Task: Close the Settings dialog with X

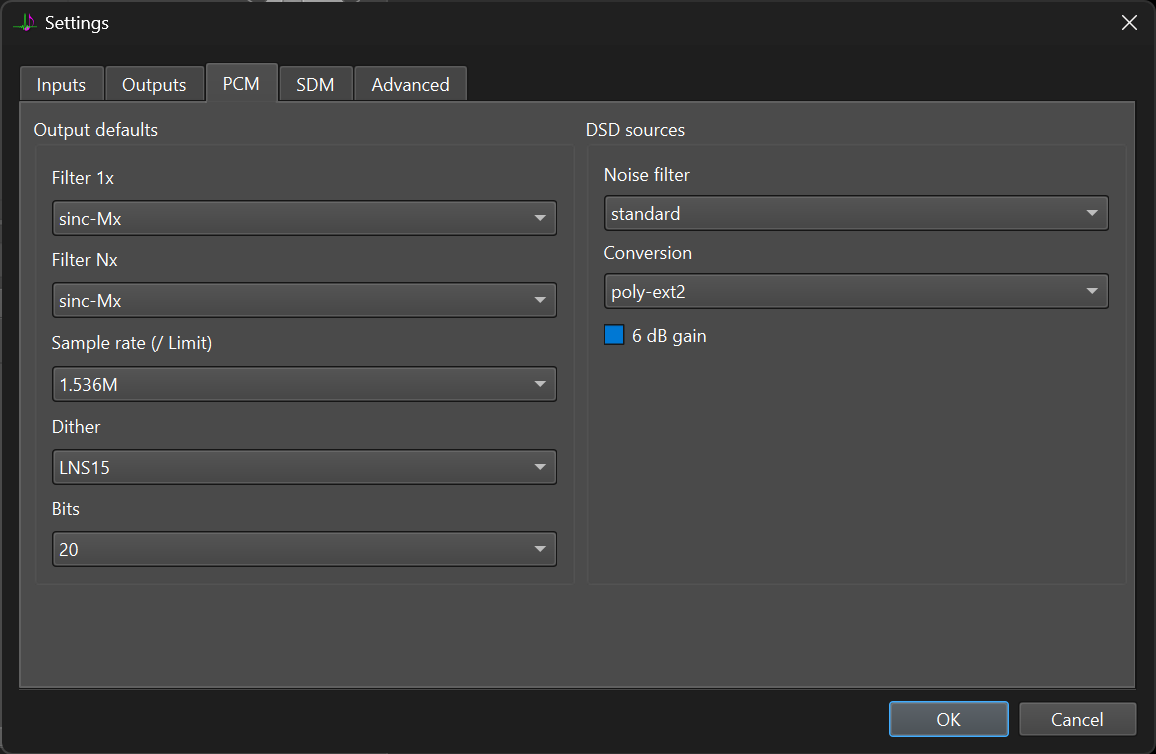Action: pos(1129,23)
